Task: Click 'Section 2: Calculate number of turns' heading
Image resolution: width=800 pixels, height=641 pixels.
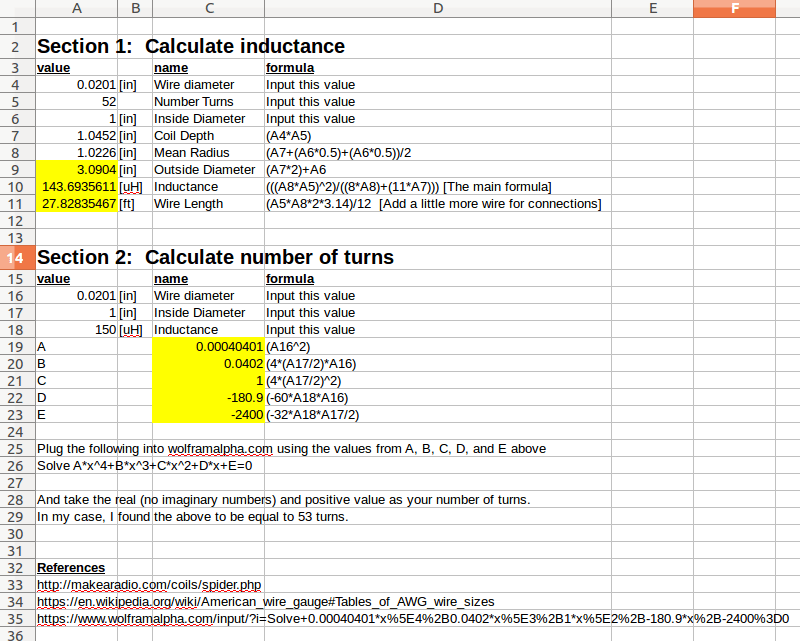Action: 215,257
